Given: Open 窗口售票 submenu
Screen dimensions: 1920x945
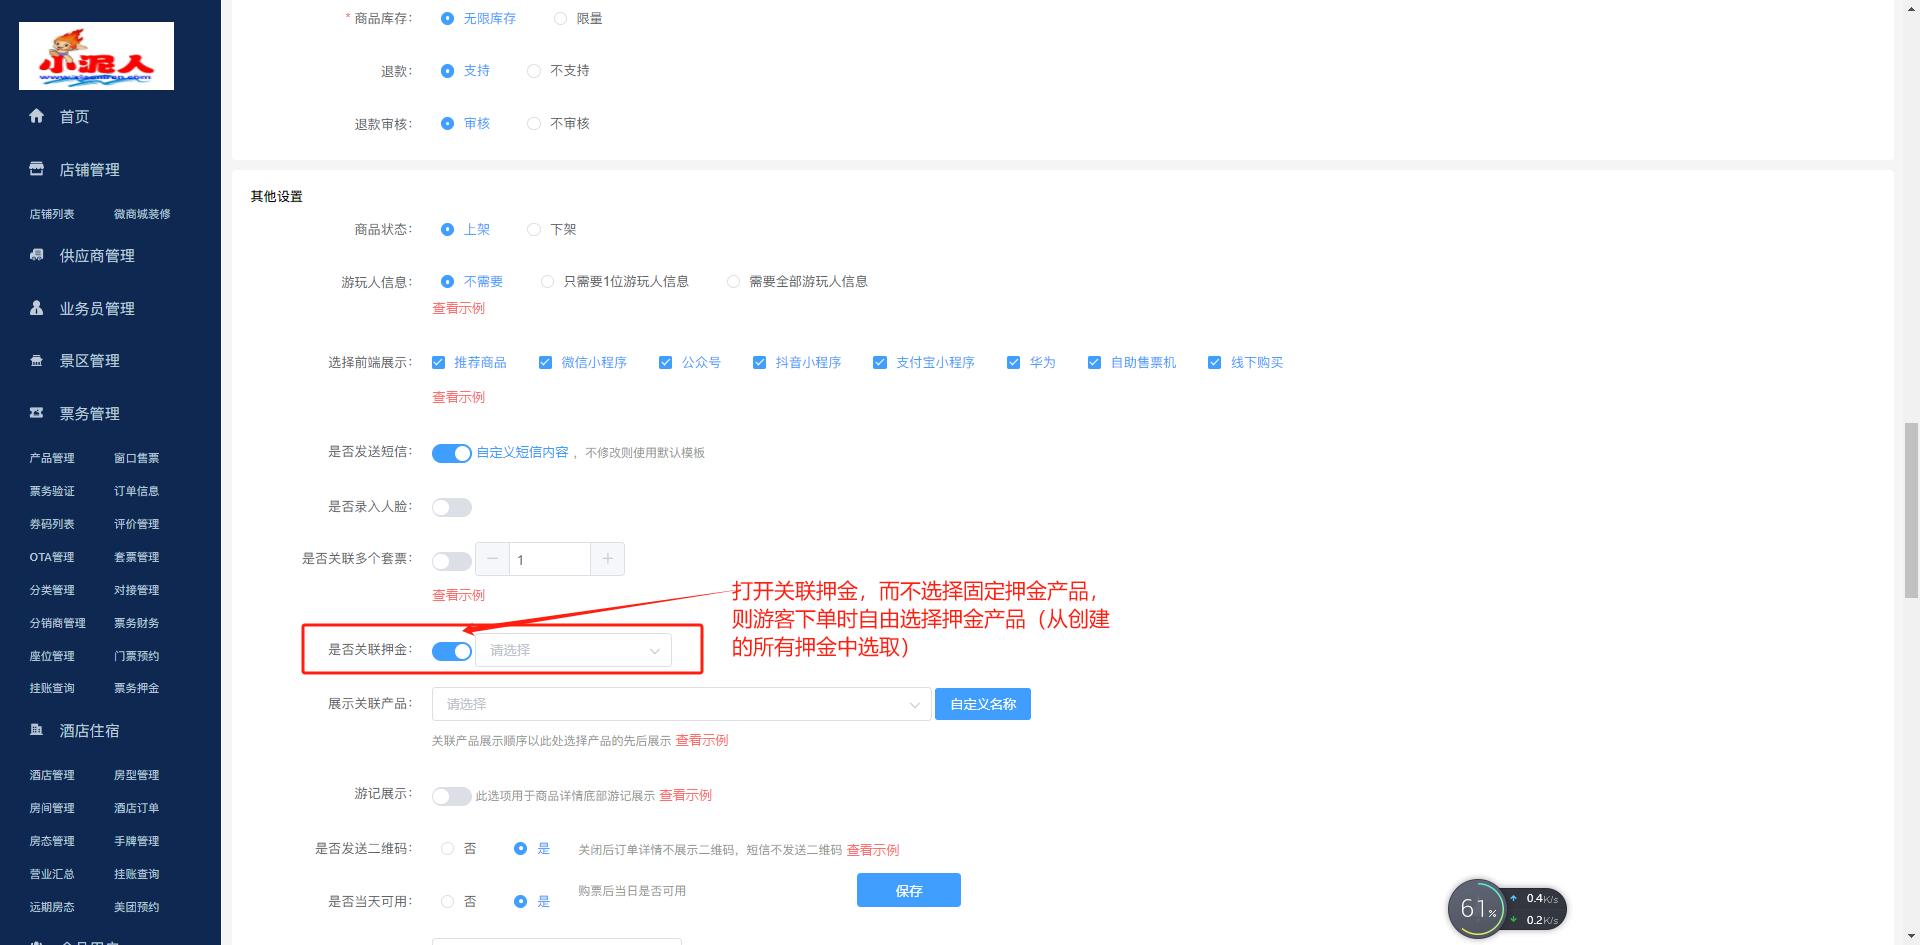Looking at the screenshot, I should (136, 458).
